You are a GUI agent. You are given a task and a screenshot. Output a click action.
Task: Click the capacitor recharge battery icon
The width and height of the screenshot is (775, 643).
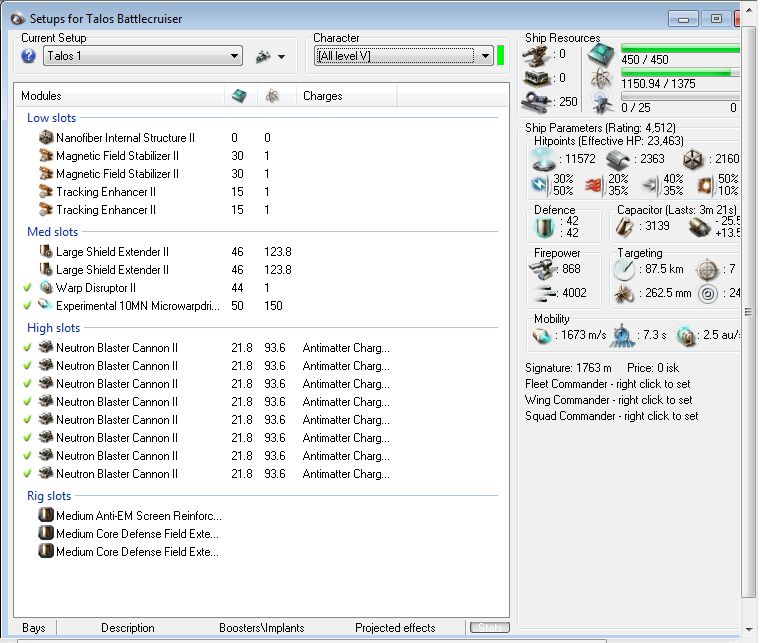click(x=699, y=227)
